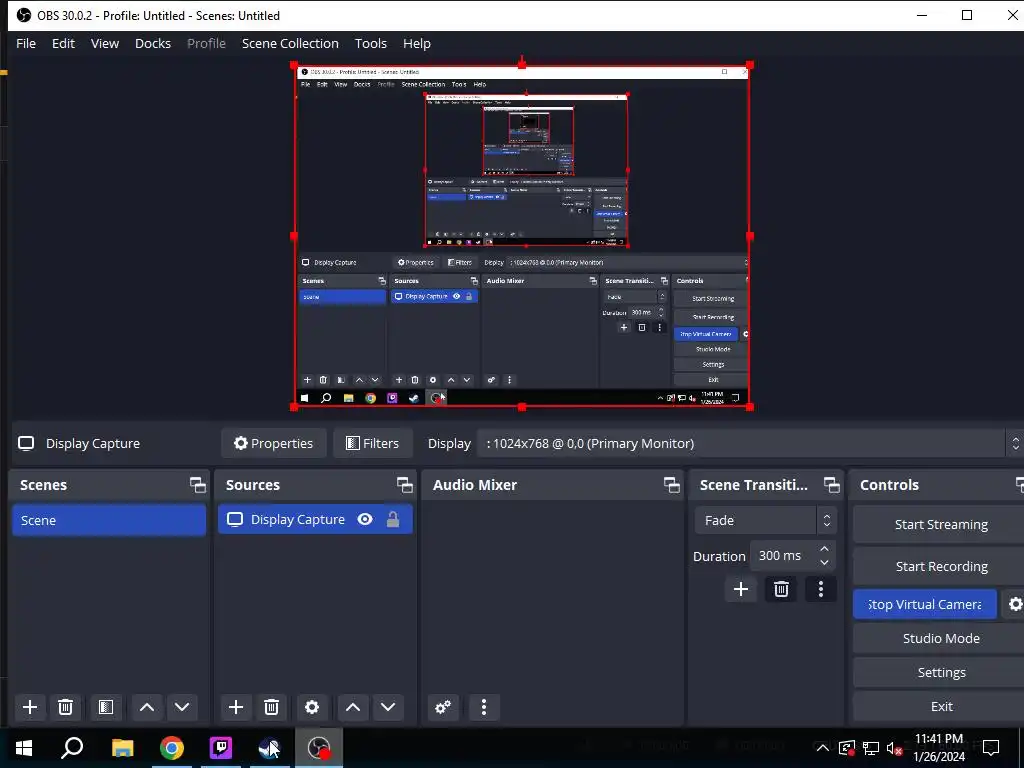
Task: Open OBS Settings button
Action: [x=940, y=672]
